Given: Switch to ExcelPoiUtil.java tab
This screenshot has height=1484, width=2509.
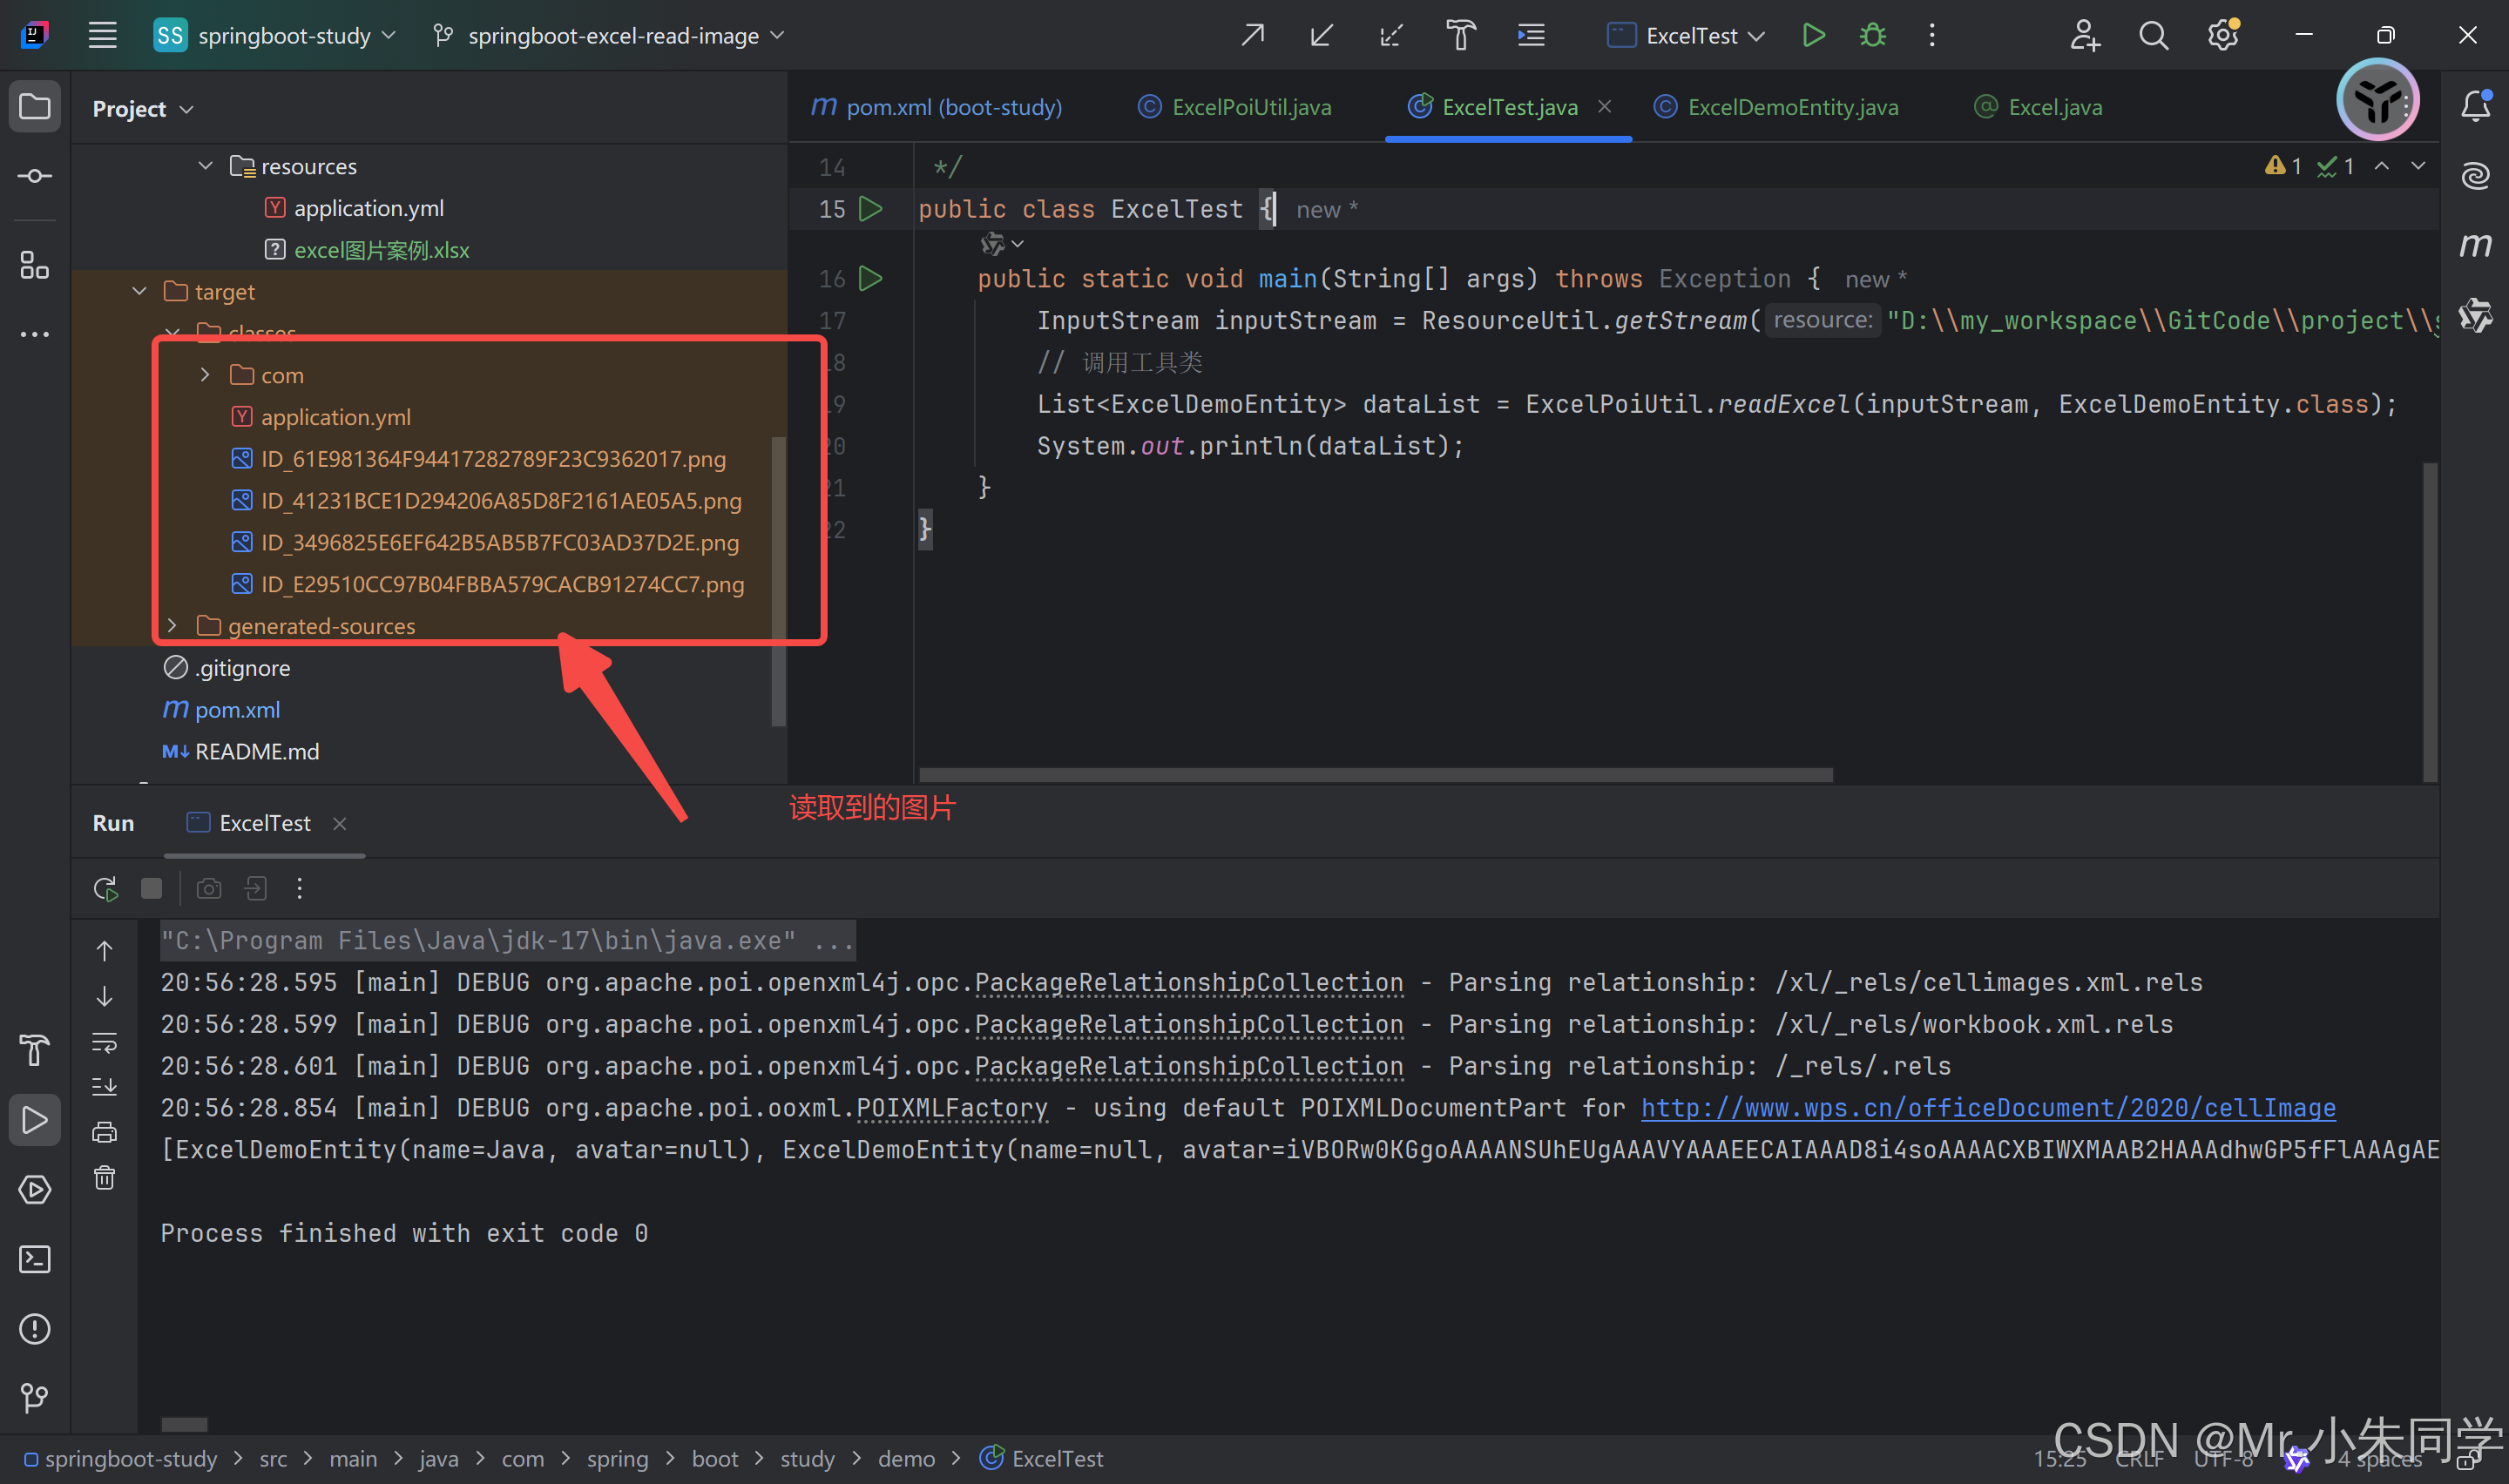Looking at the screenshot, I should pos(1235,107).
